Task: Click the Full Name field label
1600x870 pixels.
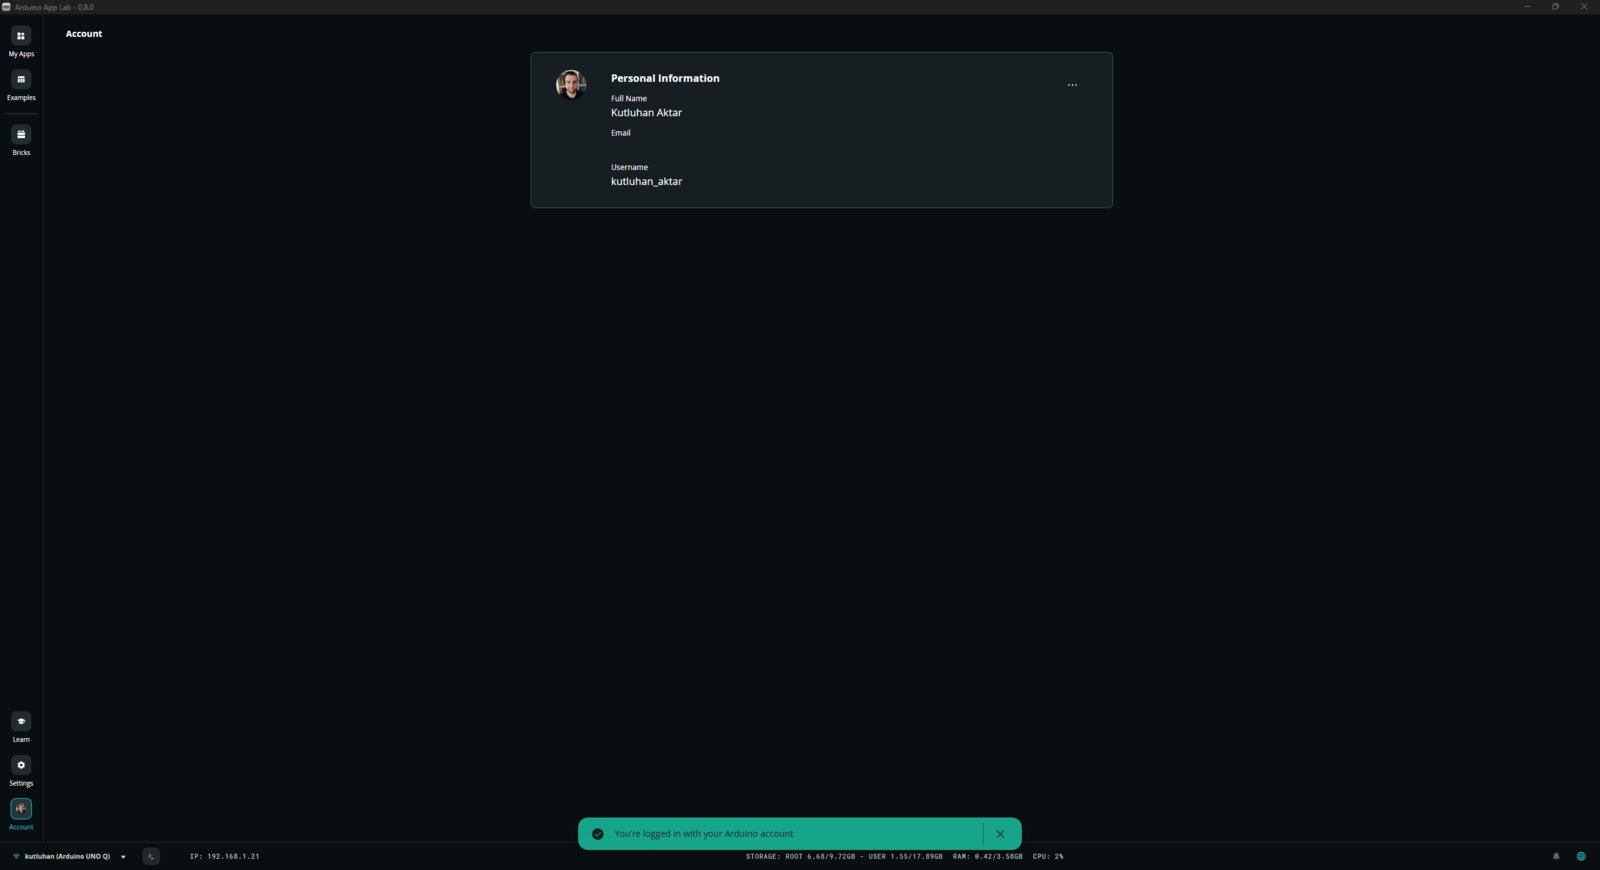Action: pyautogui.click(x=629, y=98)
